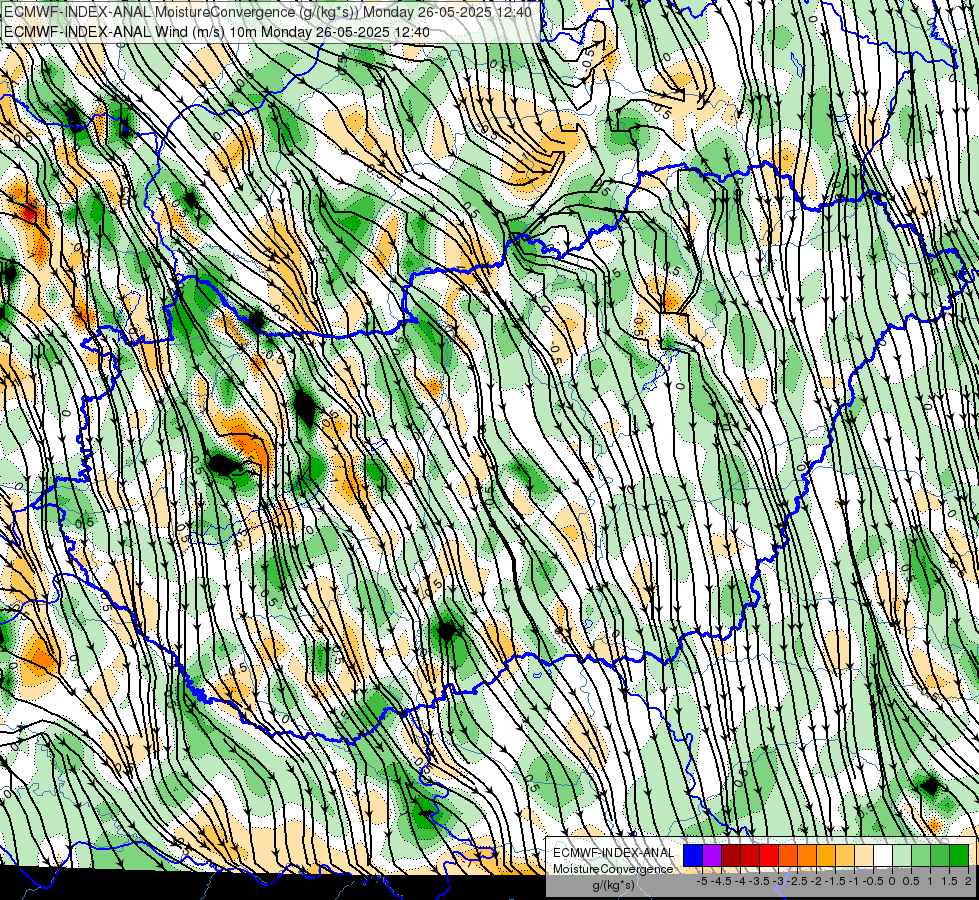
Task: Pick the dark red swatch between -4.5 and -4
Action: point(731,856)
